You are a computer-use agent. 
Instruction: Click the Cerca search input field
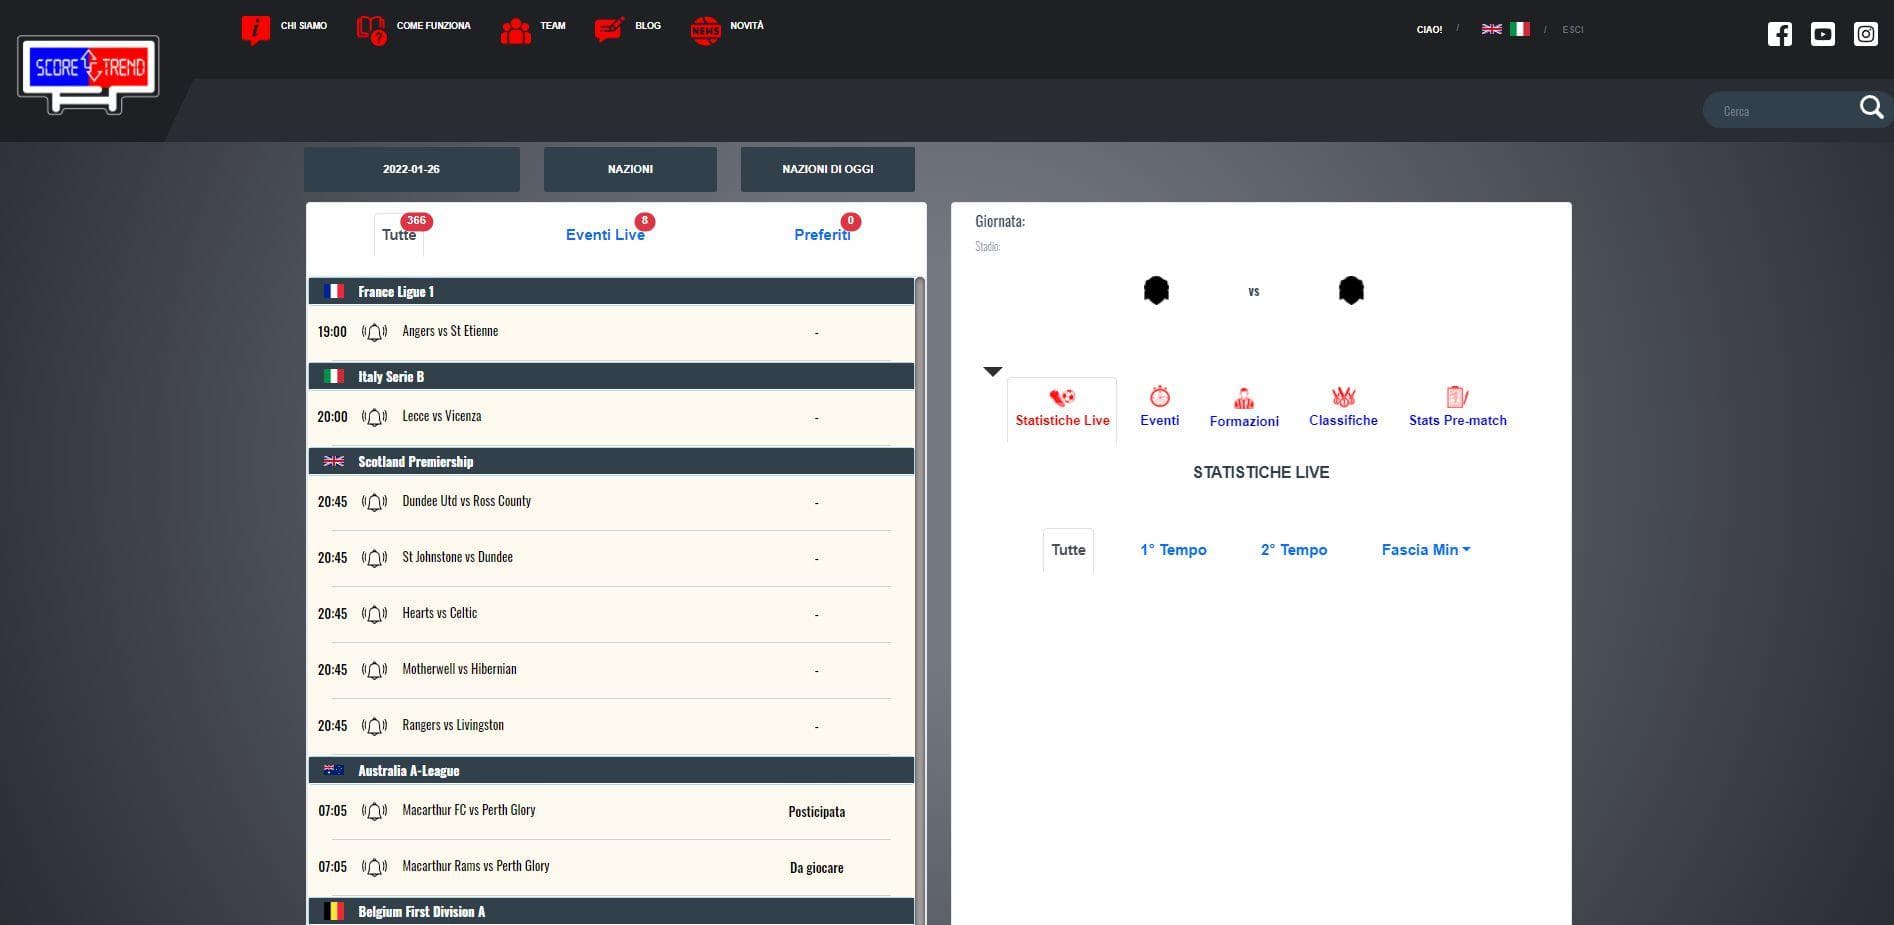[x=1780, y=111]
